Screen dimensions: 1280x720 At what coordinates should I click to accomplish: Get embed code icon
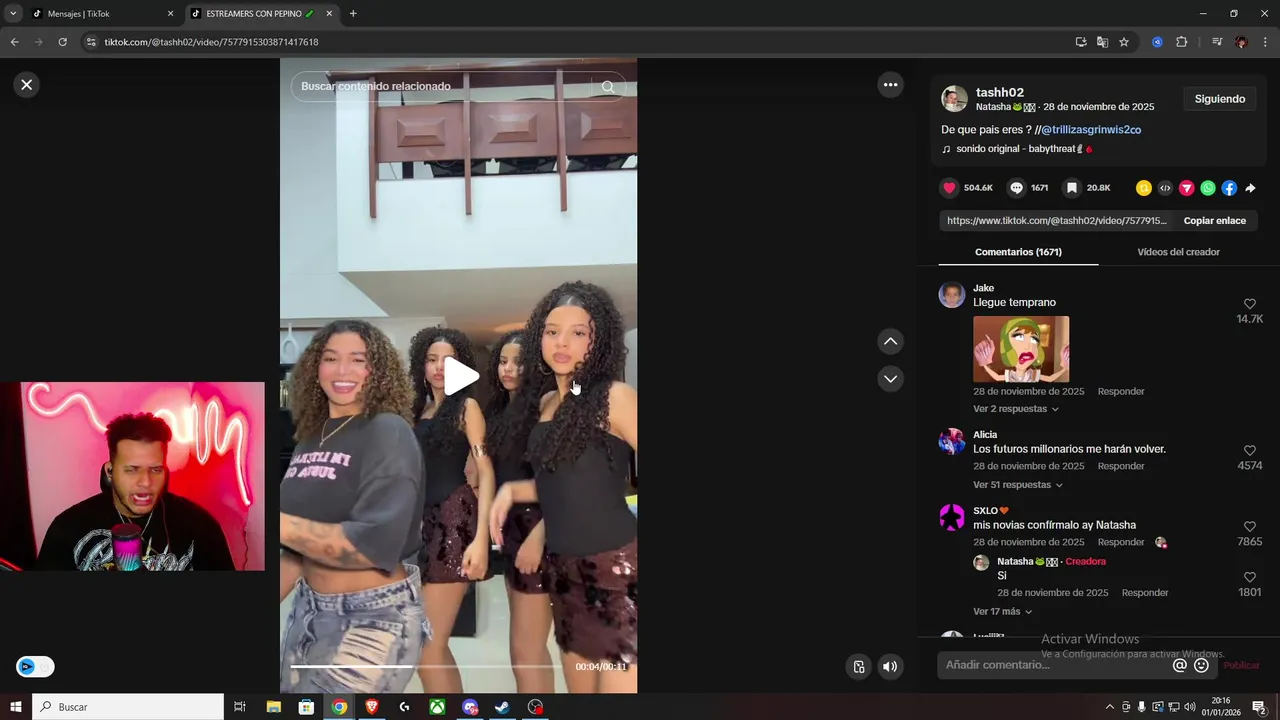[1165, 188]
